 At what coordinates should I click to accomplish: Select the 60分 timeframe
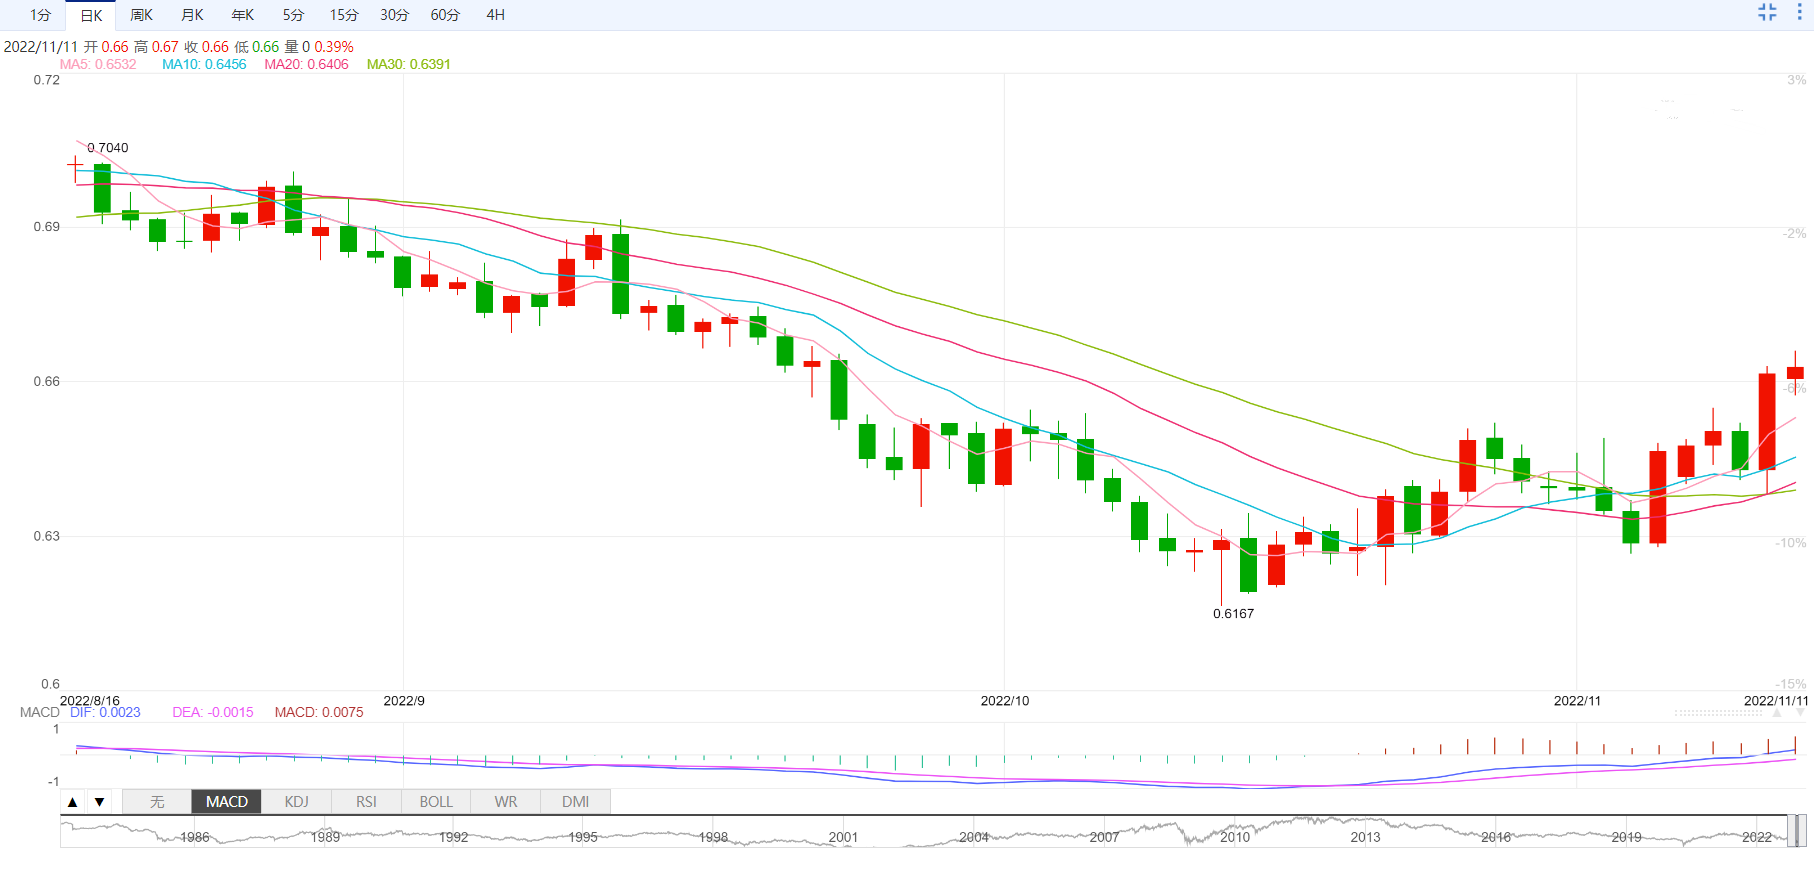445,15
